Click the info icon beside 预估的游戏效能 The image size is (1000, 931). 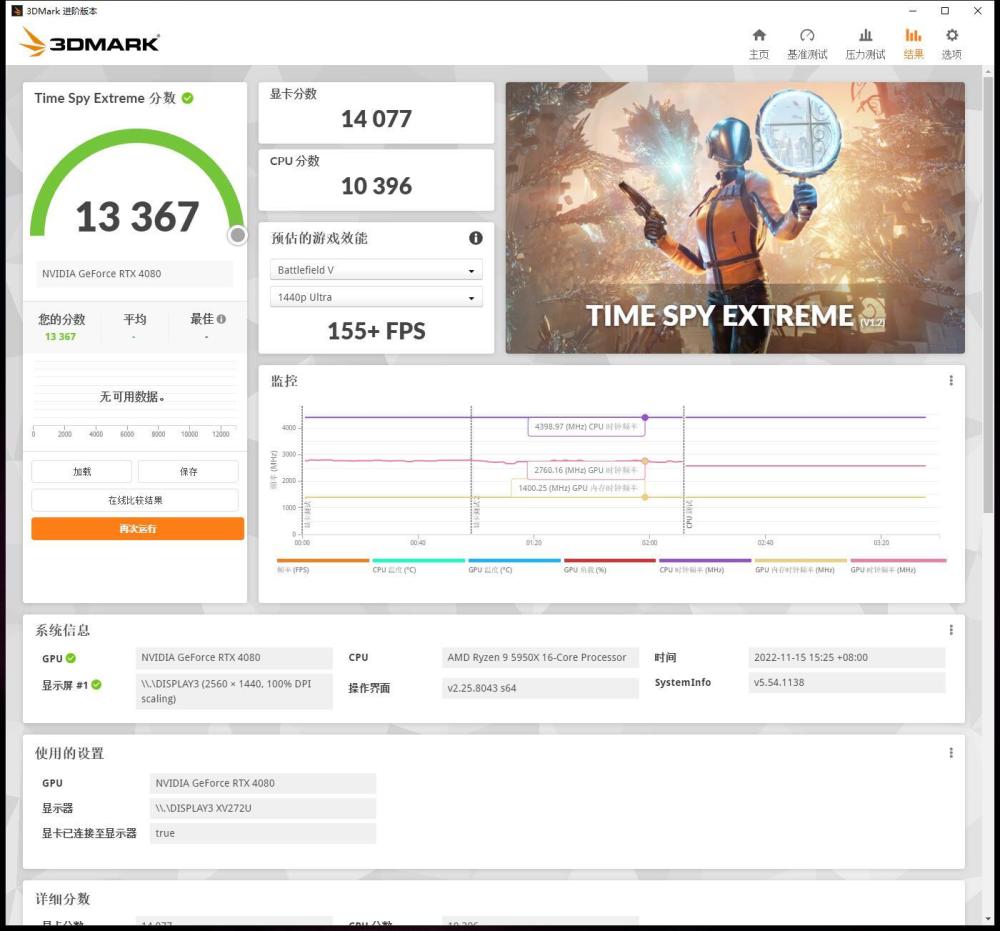[x=476, y=238]
